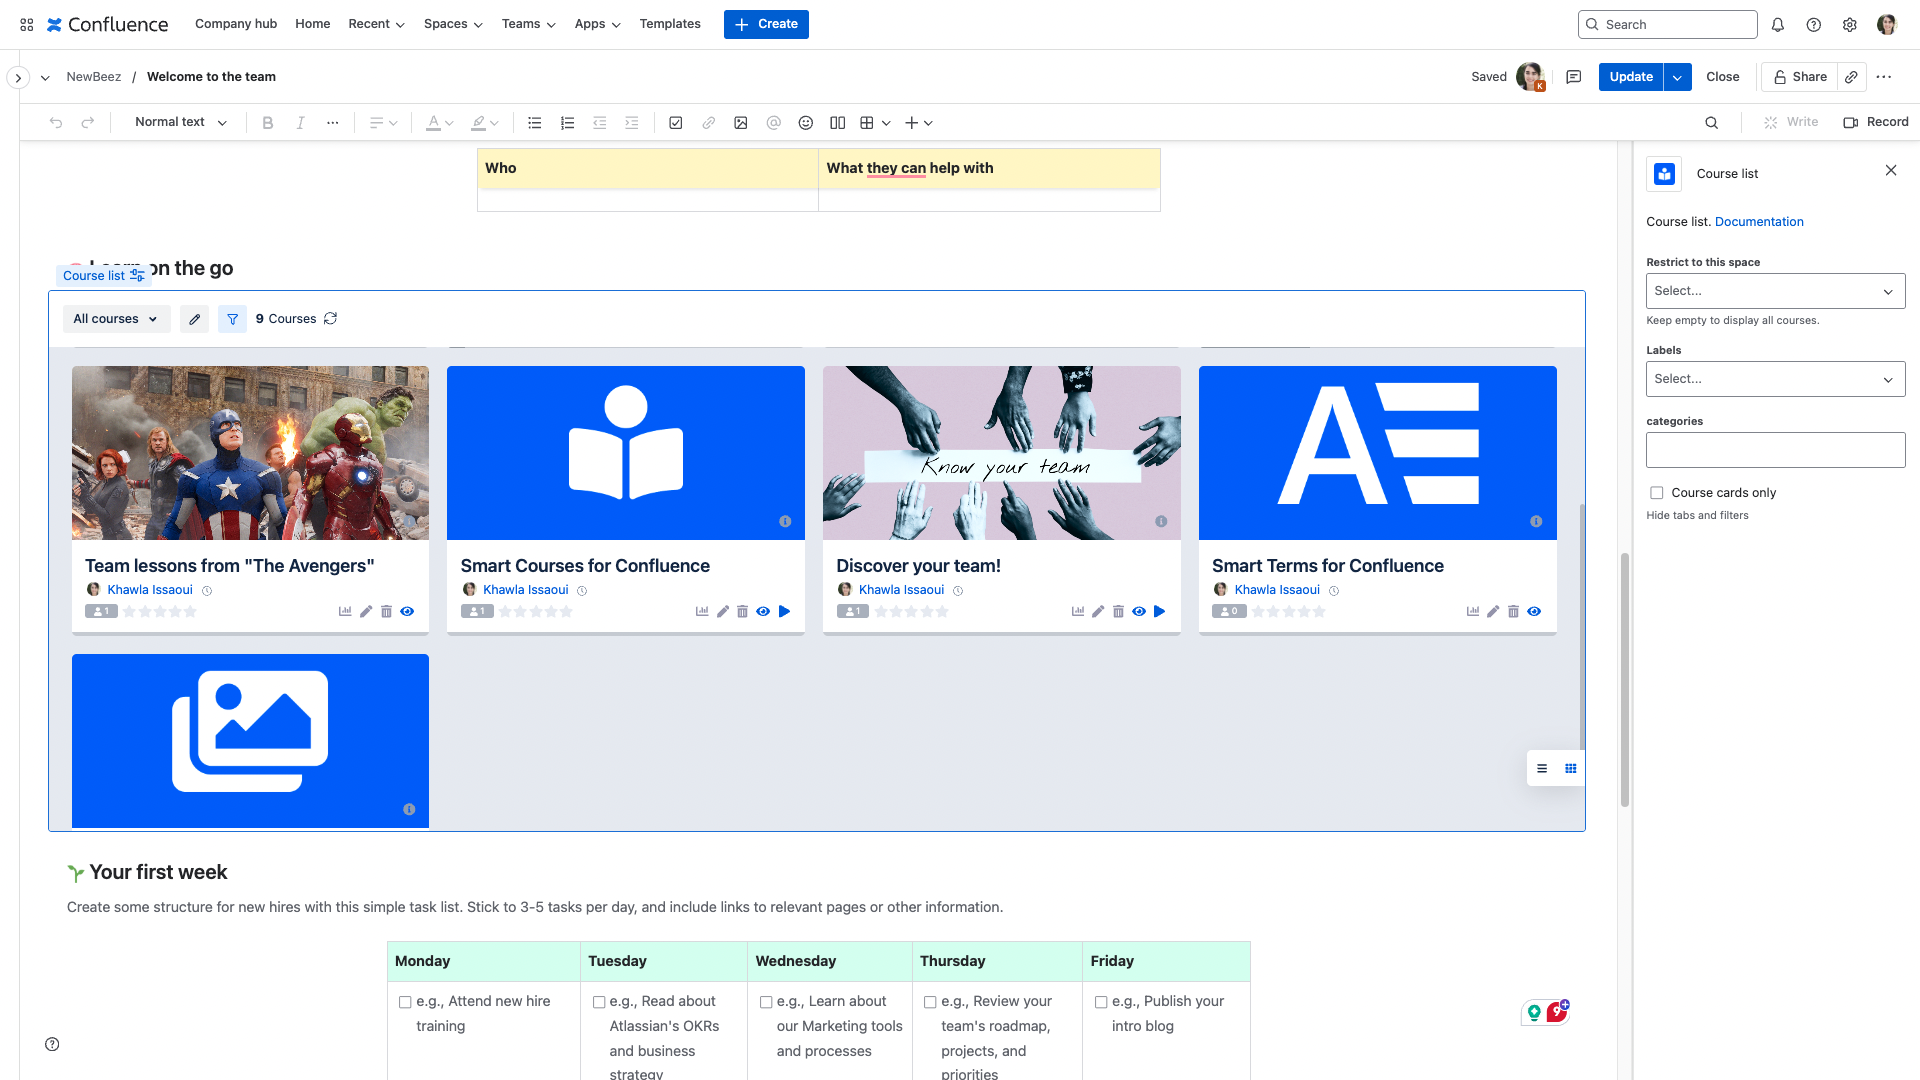The width and height of the screenshot is (1920, 1080).
Task: Copy page link with the chain icon
Action: tap(1852, 77)
